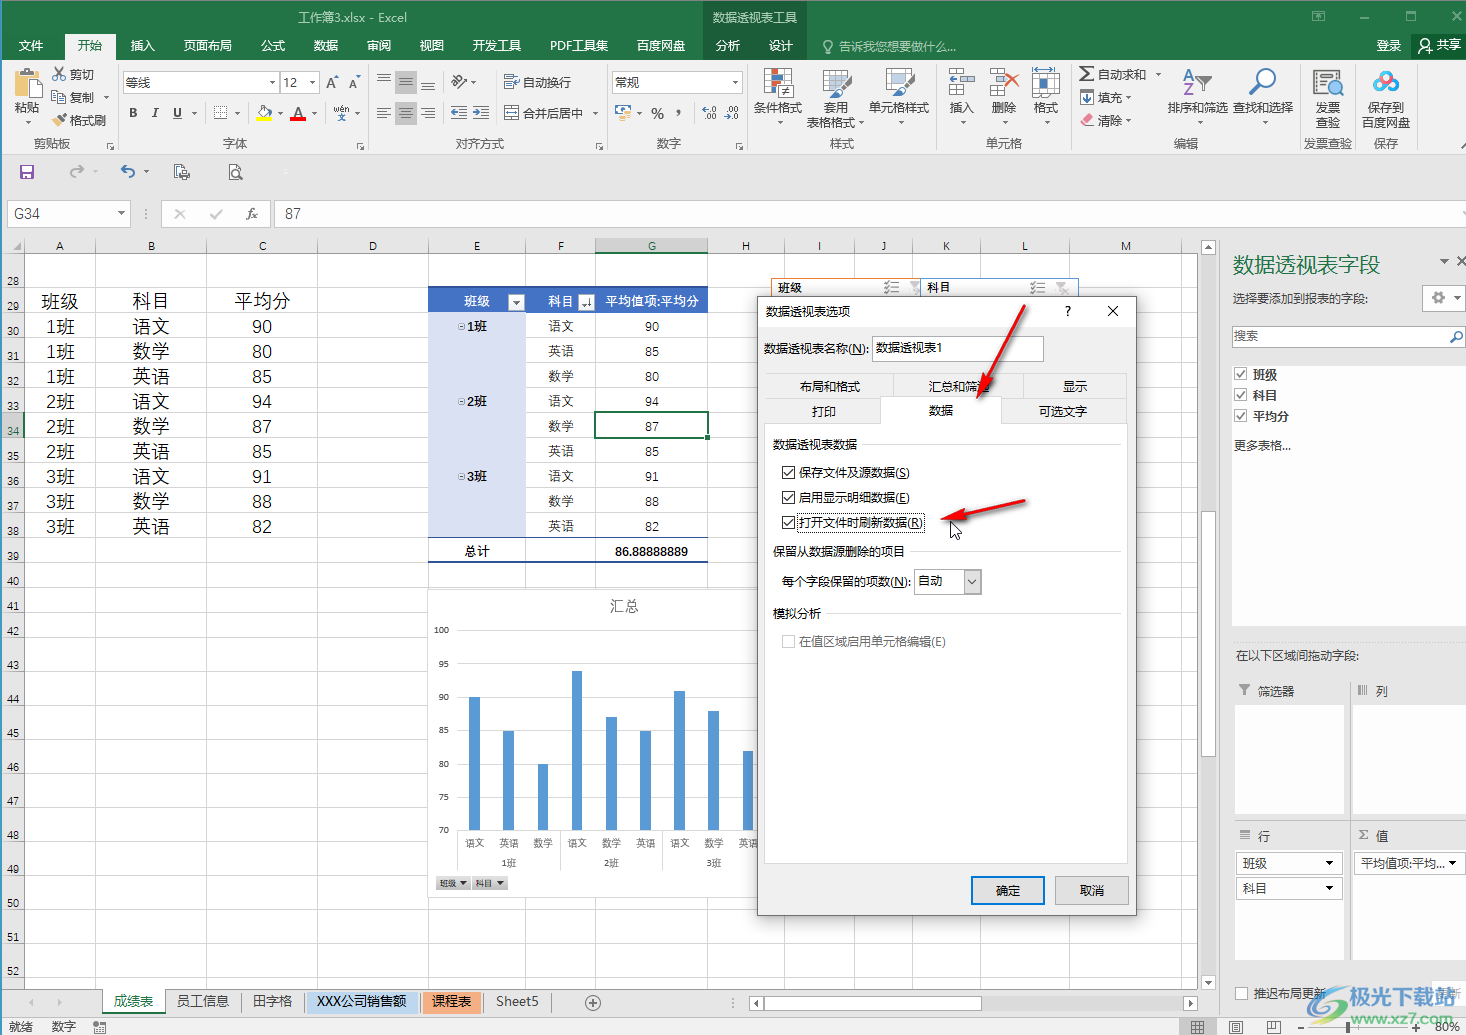Image resolution: width=1466 pixels, height=1035 pixels.
Task: Click the percent style icon
Action: [658, 113]
